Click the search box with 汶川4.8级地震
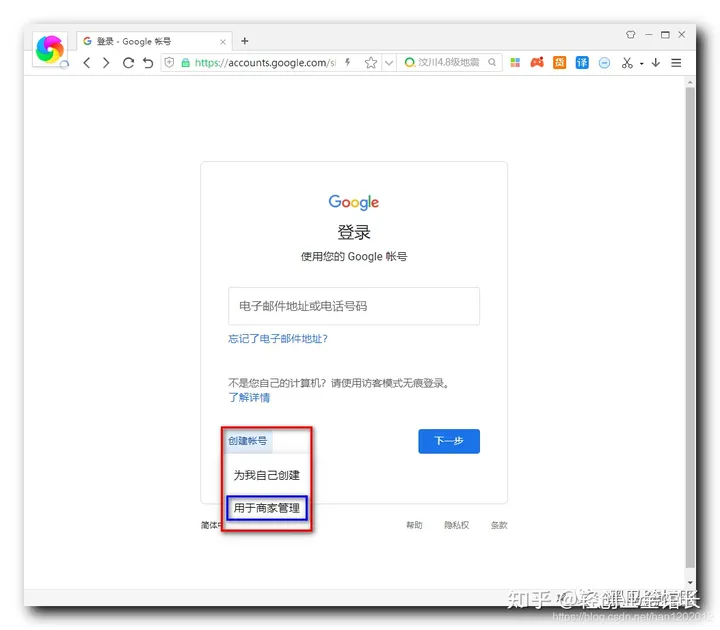The width and height of the screenshot is (720, 630). [x=448, y=62]
